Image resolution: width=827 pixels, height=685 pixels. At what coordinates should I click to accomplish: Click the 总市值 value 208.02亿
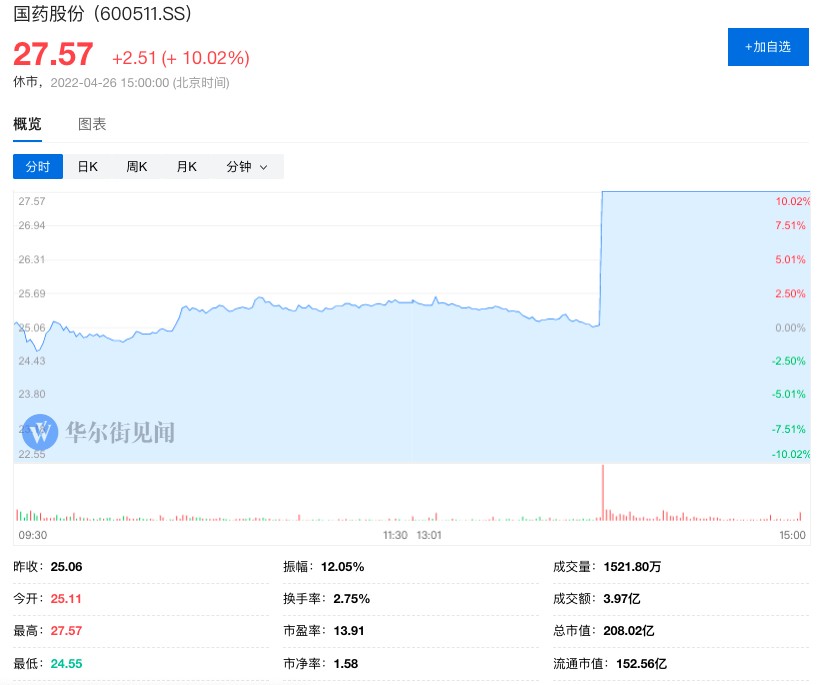coord(629,631)
